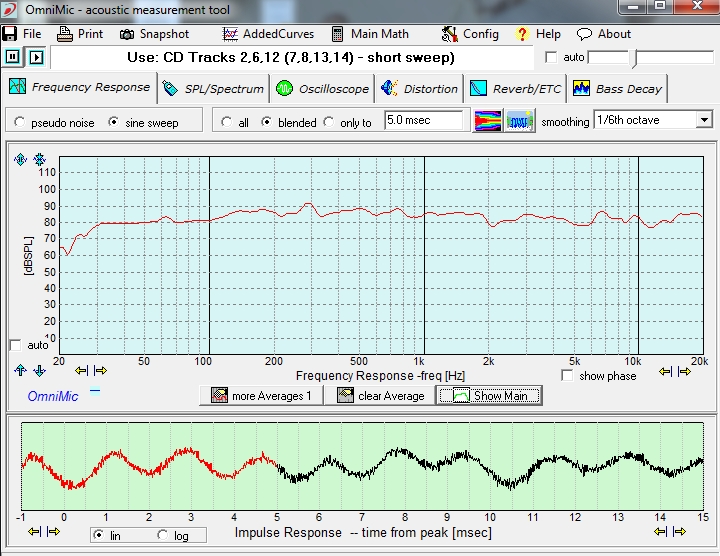Click the red OmniMic title bar icon

[x=9, y=10]
